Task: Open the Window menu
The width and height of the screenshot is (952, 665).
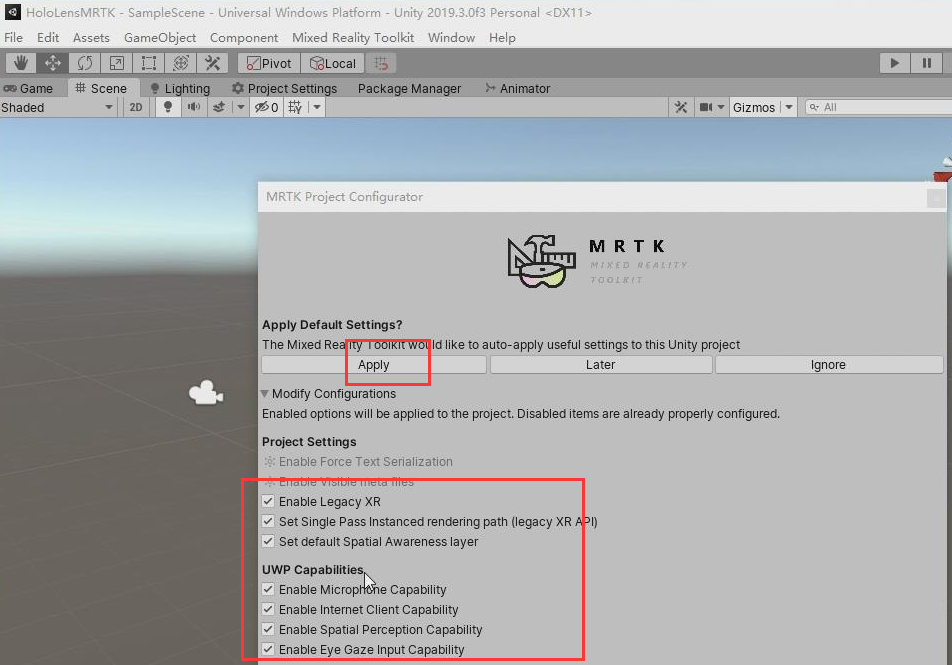Action: [451, 38]
